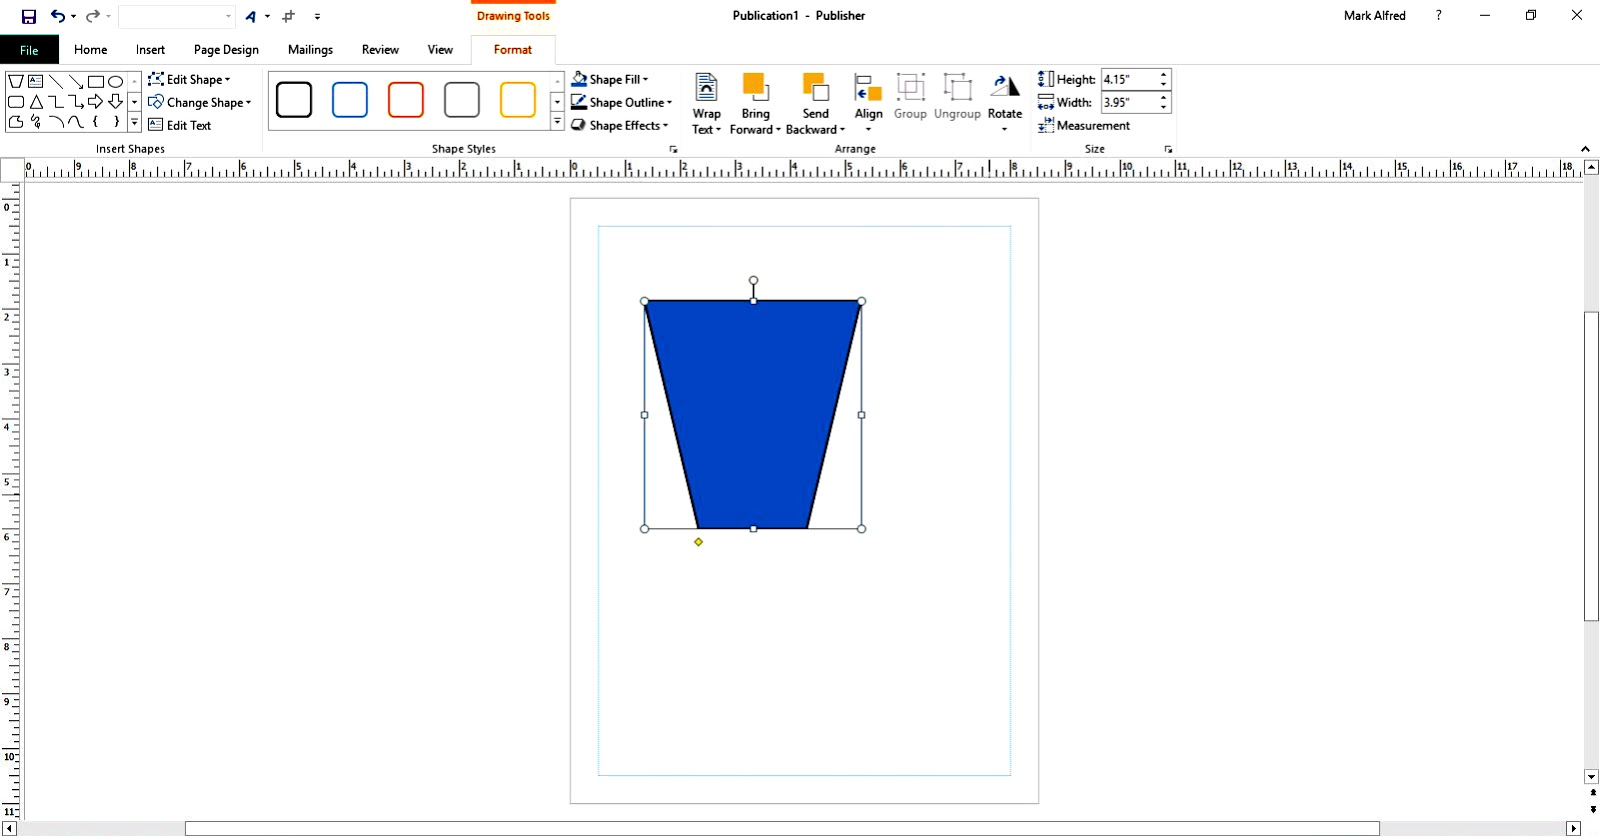
Task: Apply the red outline shape style
Action: pos(406,100)
